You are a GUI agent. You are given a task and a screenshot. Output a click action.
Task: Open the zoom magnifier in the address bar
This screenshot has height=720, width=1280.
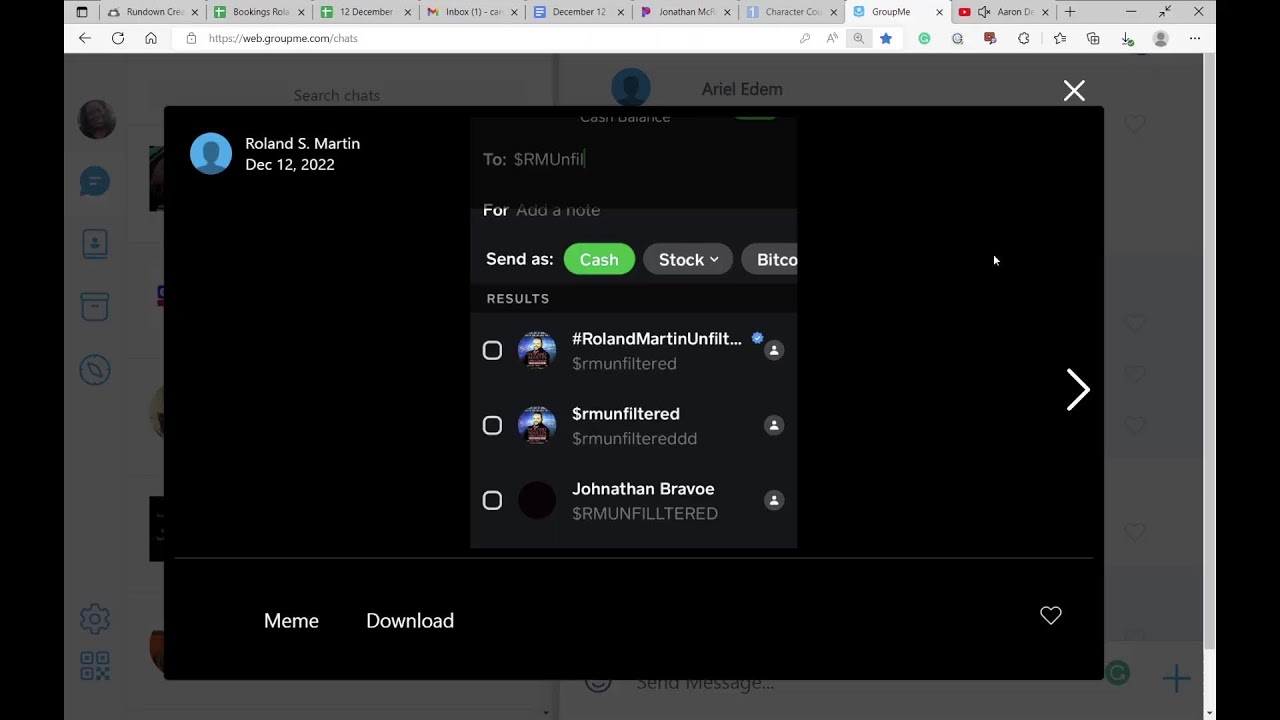pos(859,38)
